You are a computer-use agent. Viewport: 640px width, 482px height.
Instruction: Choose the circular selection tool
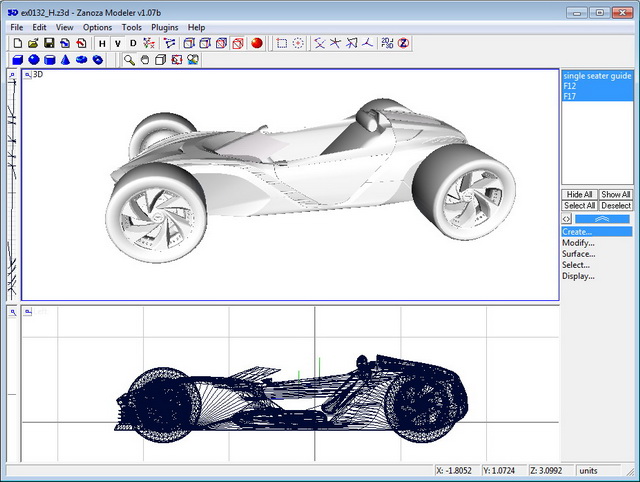click(298, 43)
